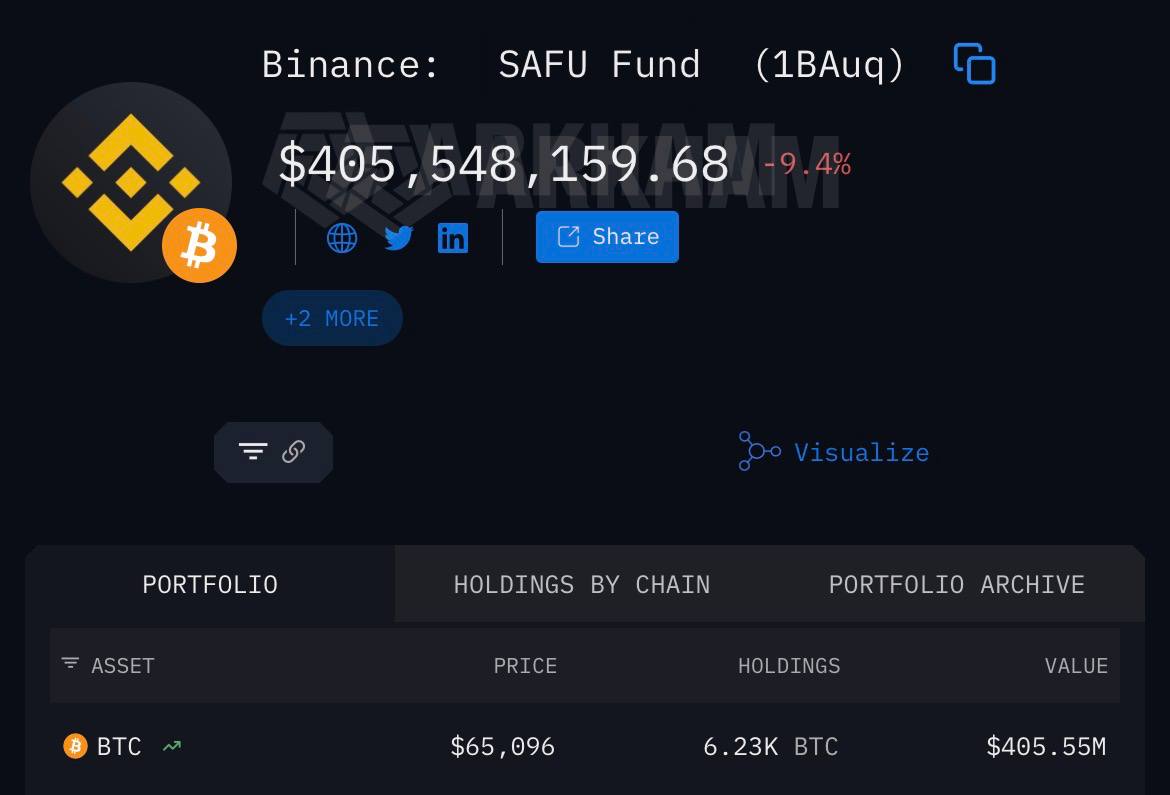Image resolution: width=1170 pixels, height=795 pixels.
Task: Click the BTC price trend arrow
Action: [172, 746]
